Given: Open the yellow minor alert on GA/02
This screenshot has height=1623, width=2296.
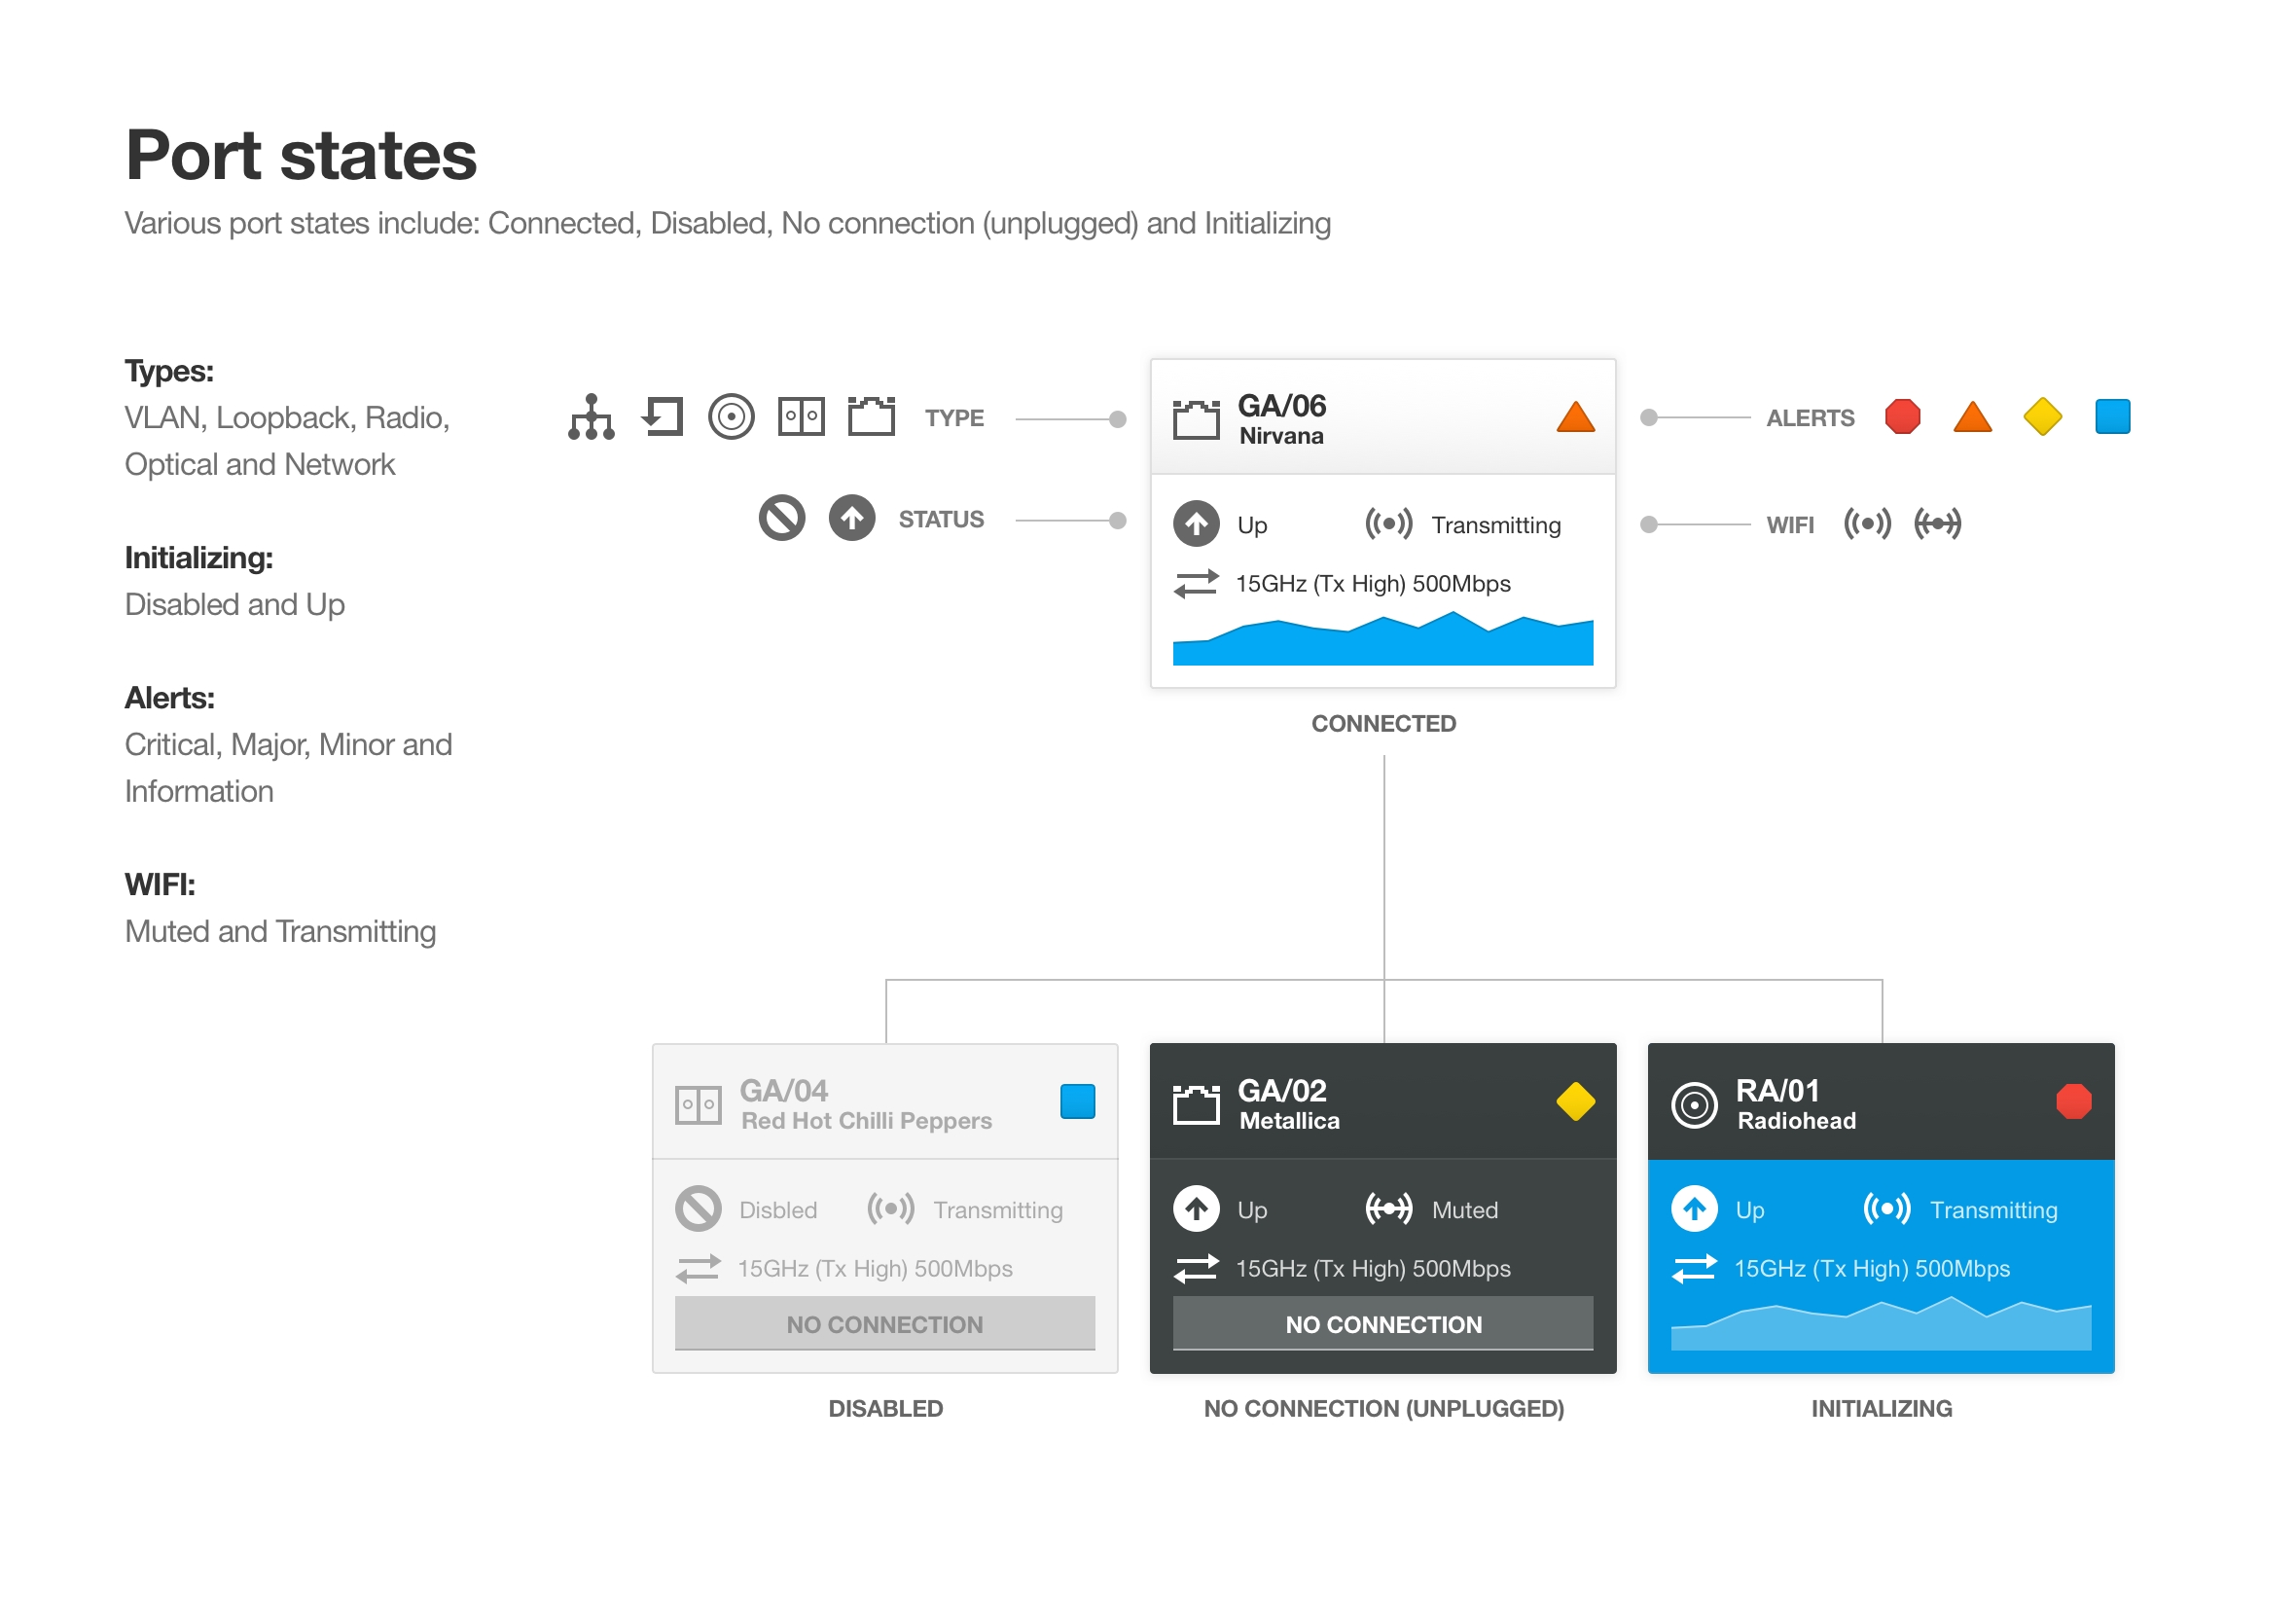Looking at the screenshot, I should pyautogui.click(x=1575, y=1102).
